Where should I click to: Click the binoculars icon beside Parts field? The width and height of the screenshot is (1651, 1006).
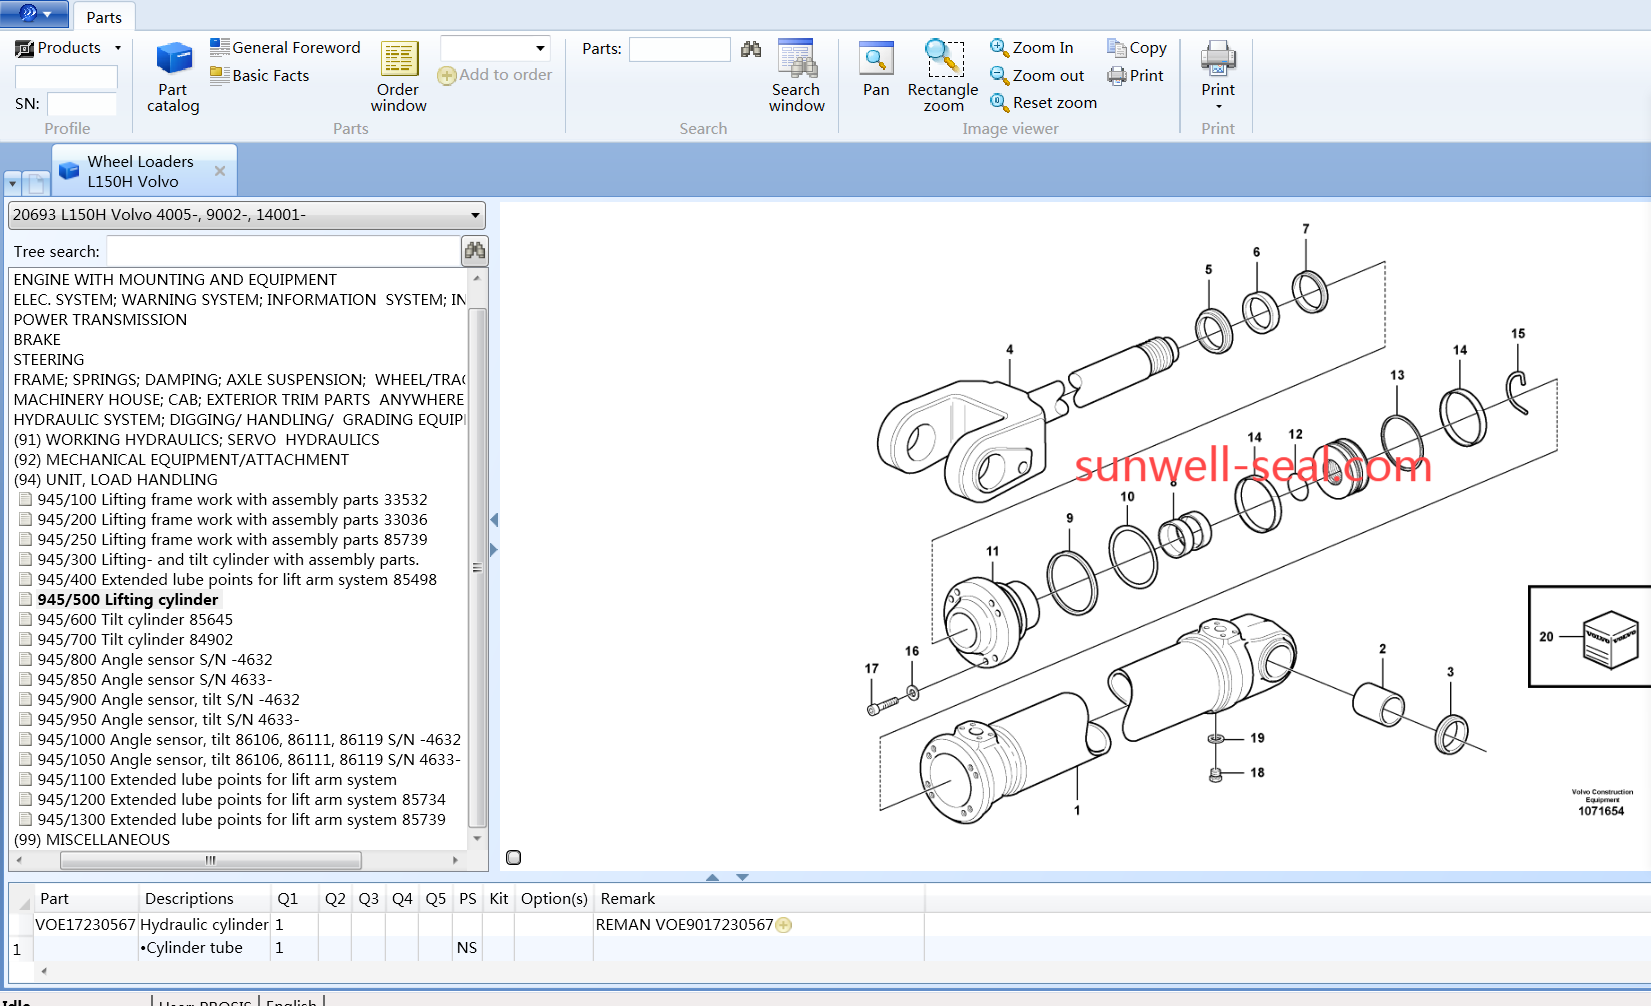point(751,49)
